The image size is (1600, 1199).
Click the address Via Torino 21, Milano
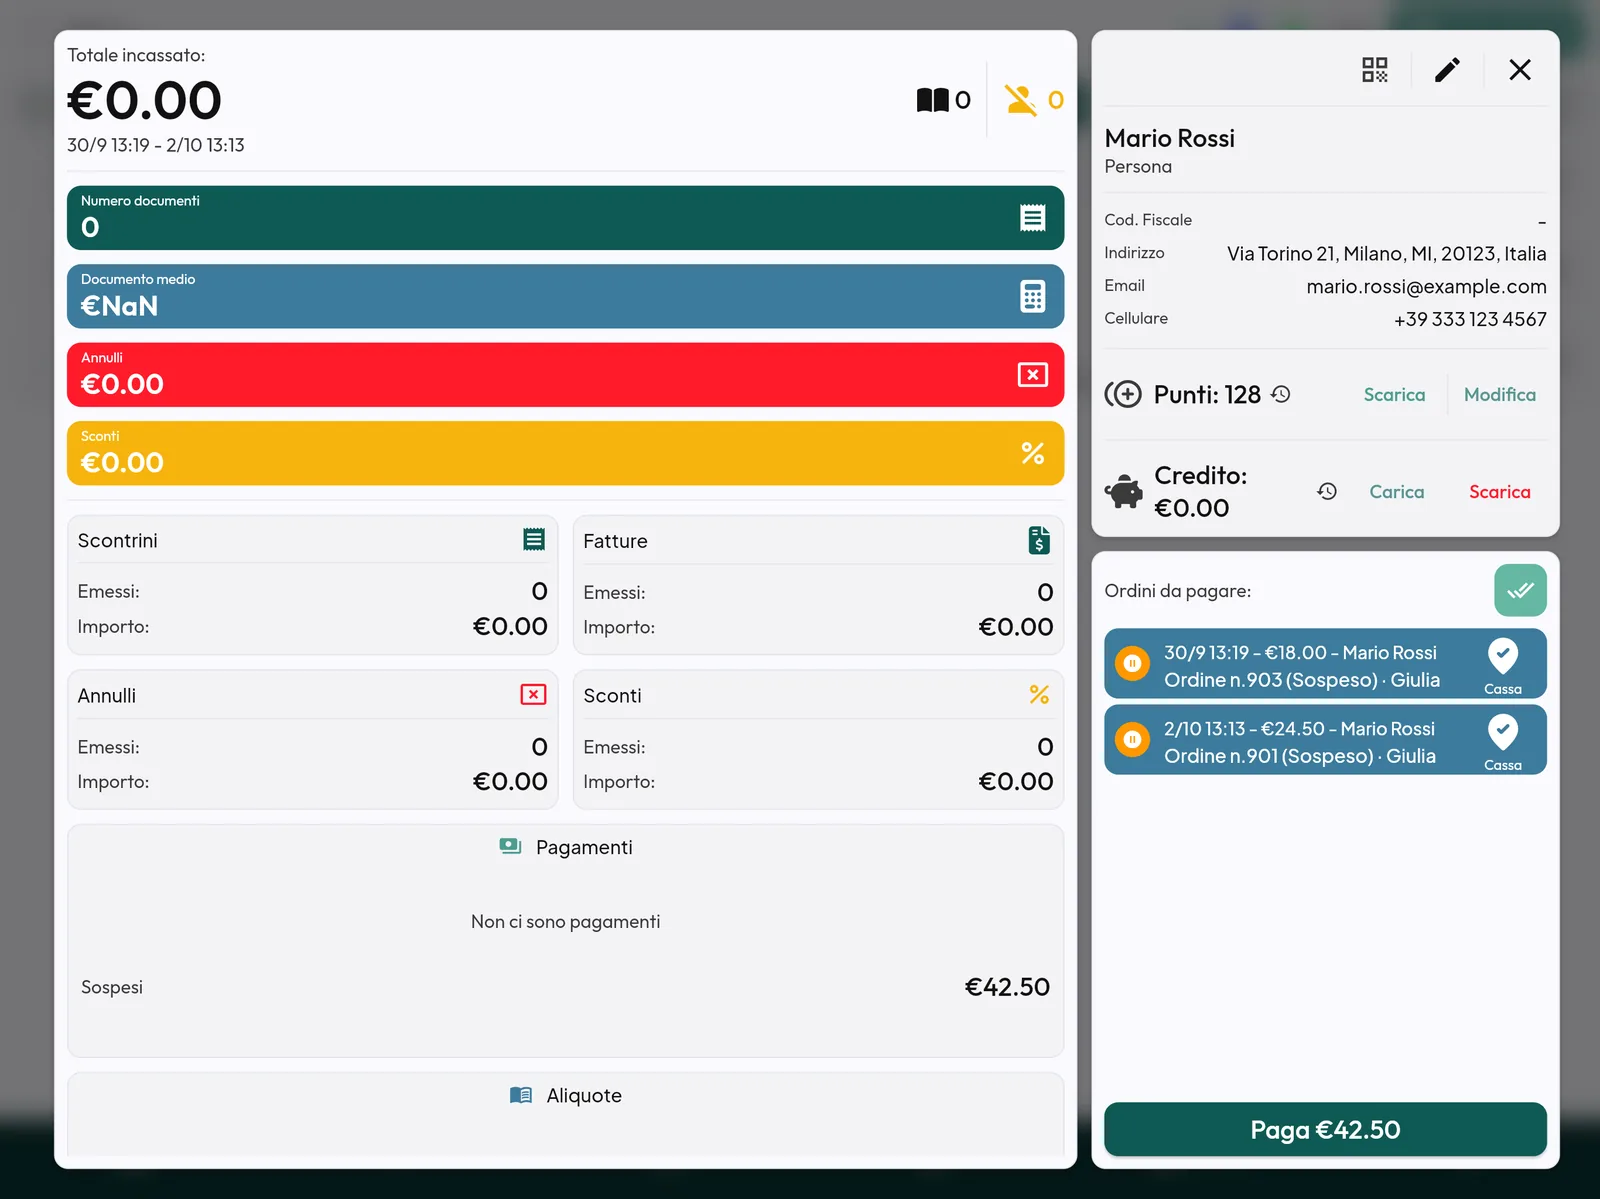1387,254
